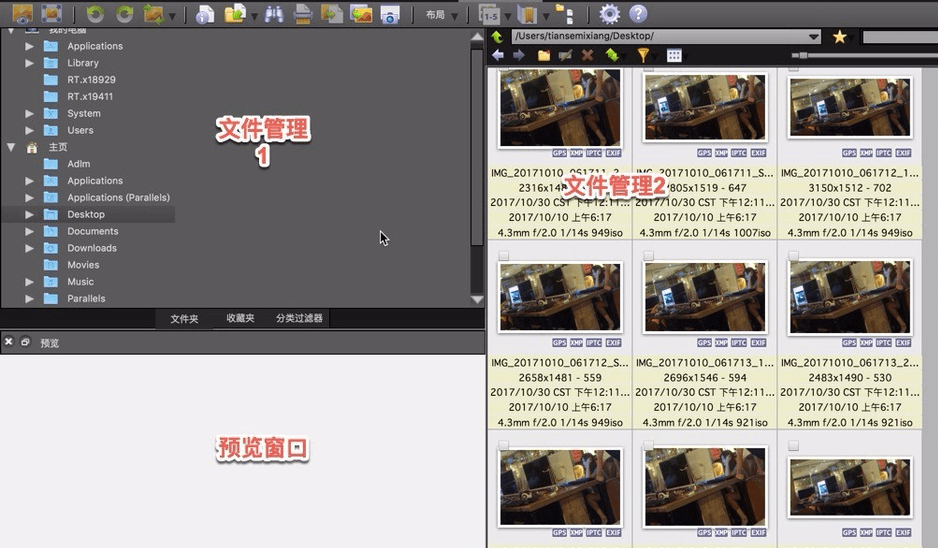
Task: Navigate back in browser
Action: [498, 56]
